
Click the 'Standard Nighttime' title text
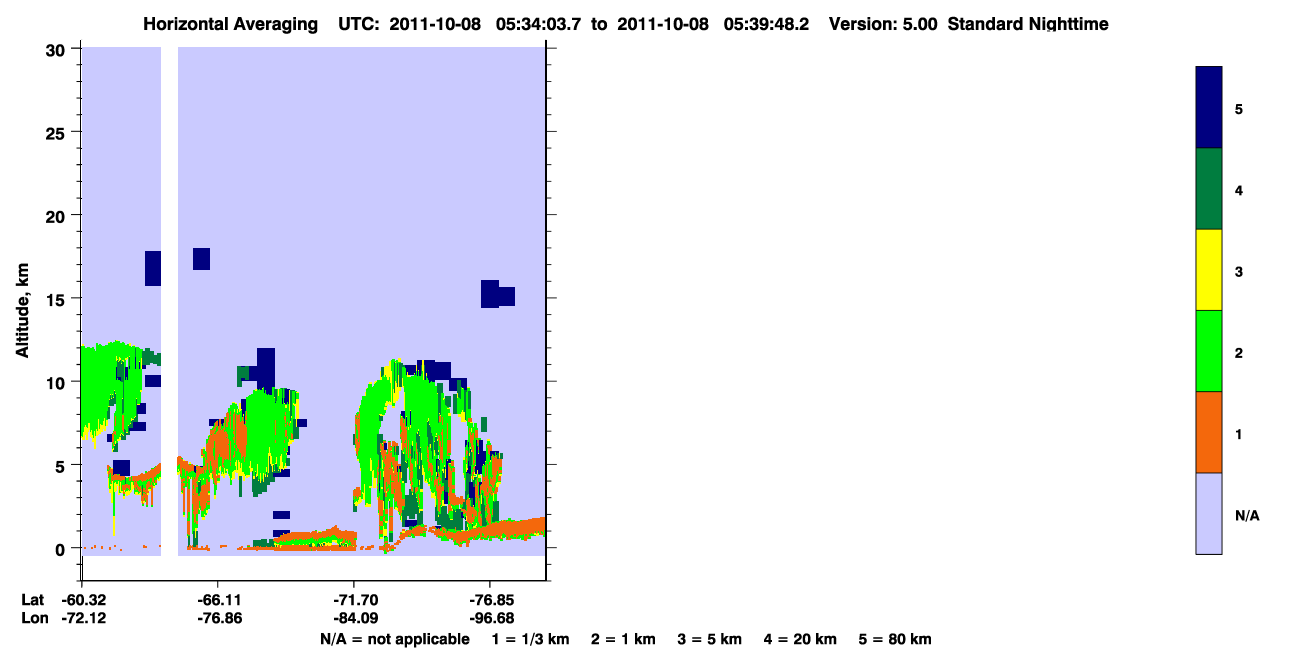pyautogui.click(x=1028, y=24)
